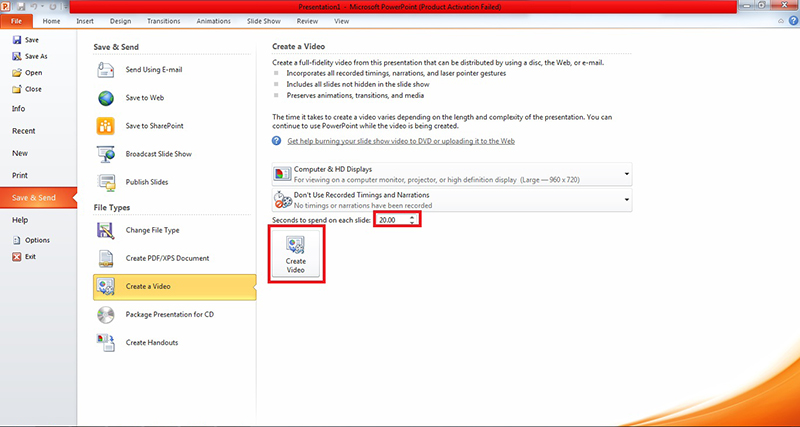The height and width of the screenshot is (427, 800).
Task: Open the DVD burning help link
Action: (401, 141)
